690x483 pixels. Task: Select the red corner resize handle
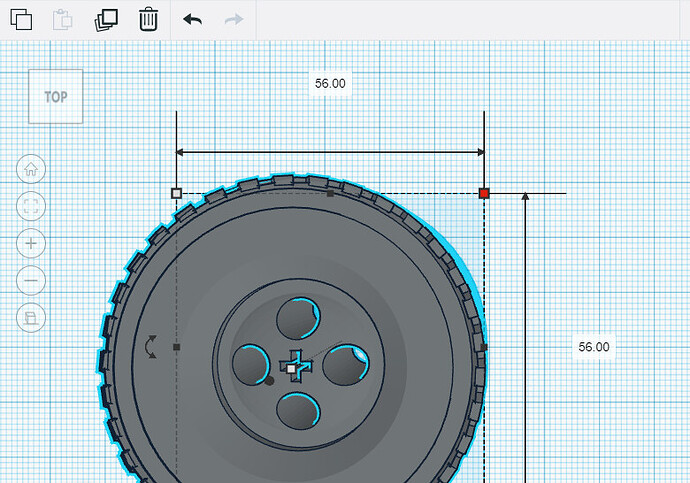coord(484,193)
